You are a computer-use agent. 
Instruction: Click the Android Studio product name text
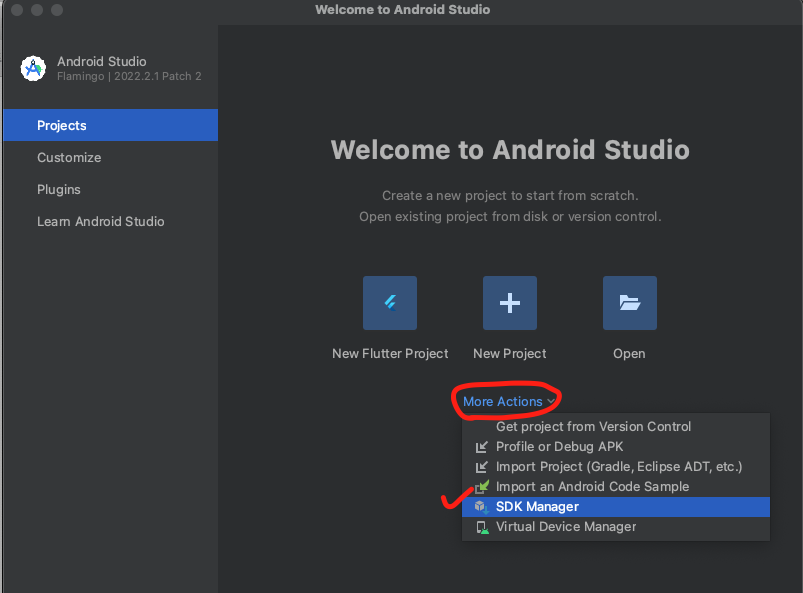[101, 61]
